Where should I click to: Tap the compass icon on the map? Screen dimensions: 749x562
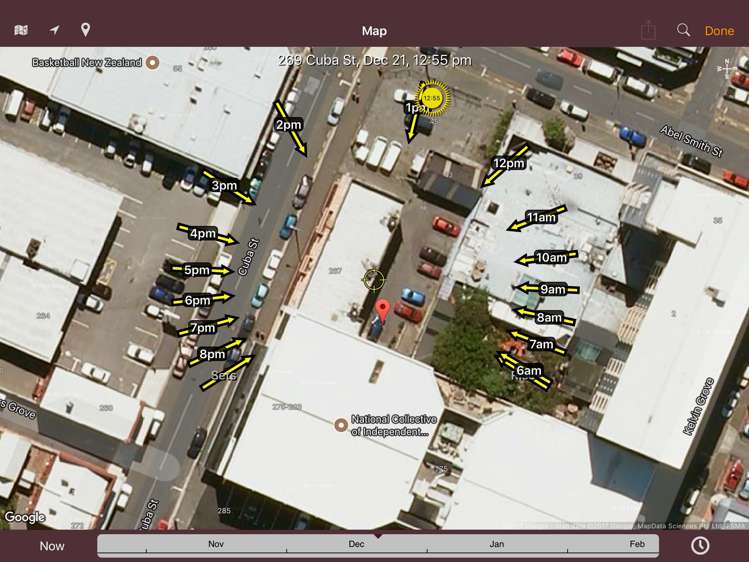[x=727, y=68]
